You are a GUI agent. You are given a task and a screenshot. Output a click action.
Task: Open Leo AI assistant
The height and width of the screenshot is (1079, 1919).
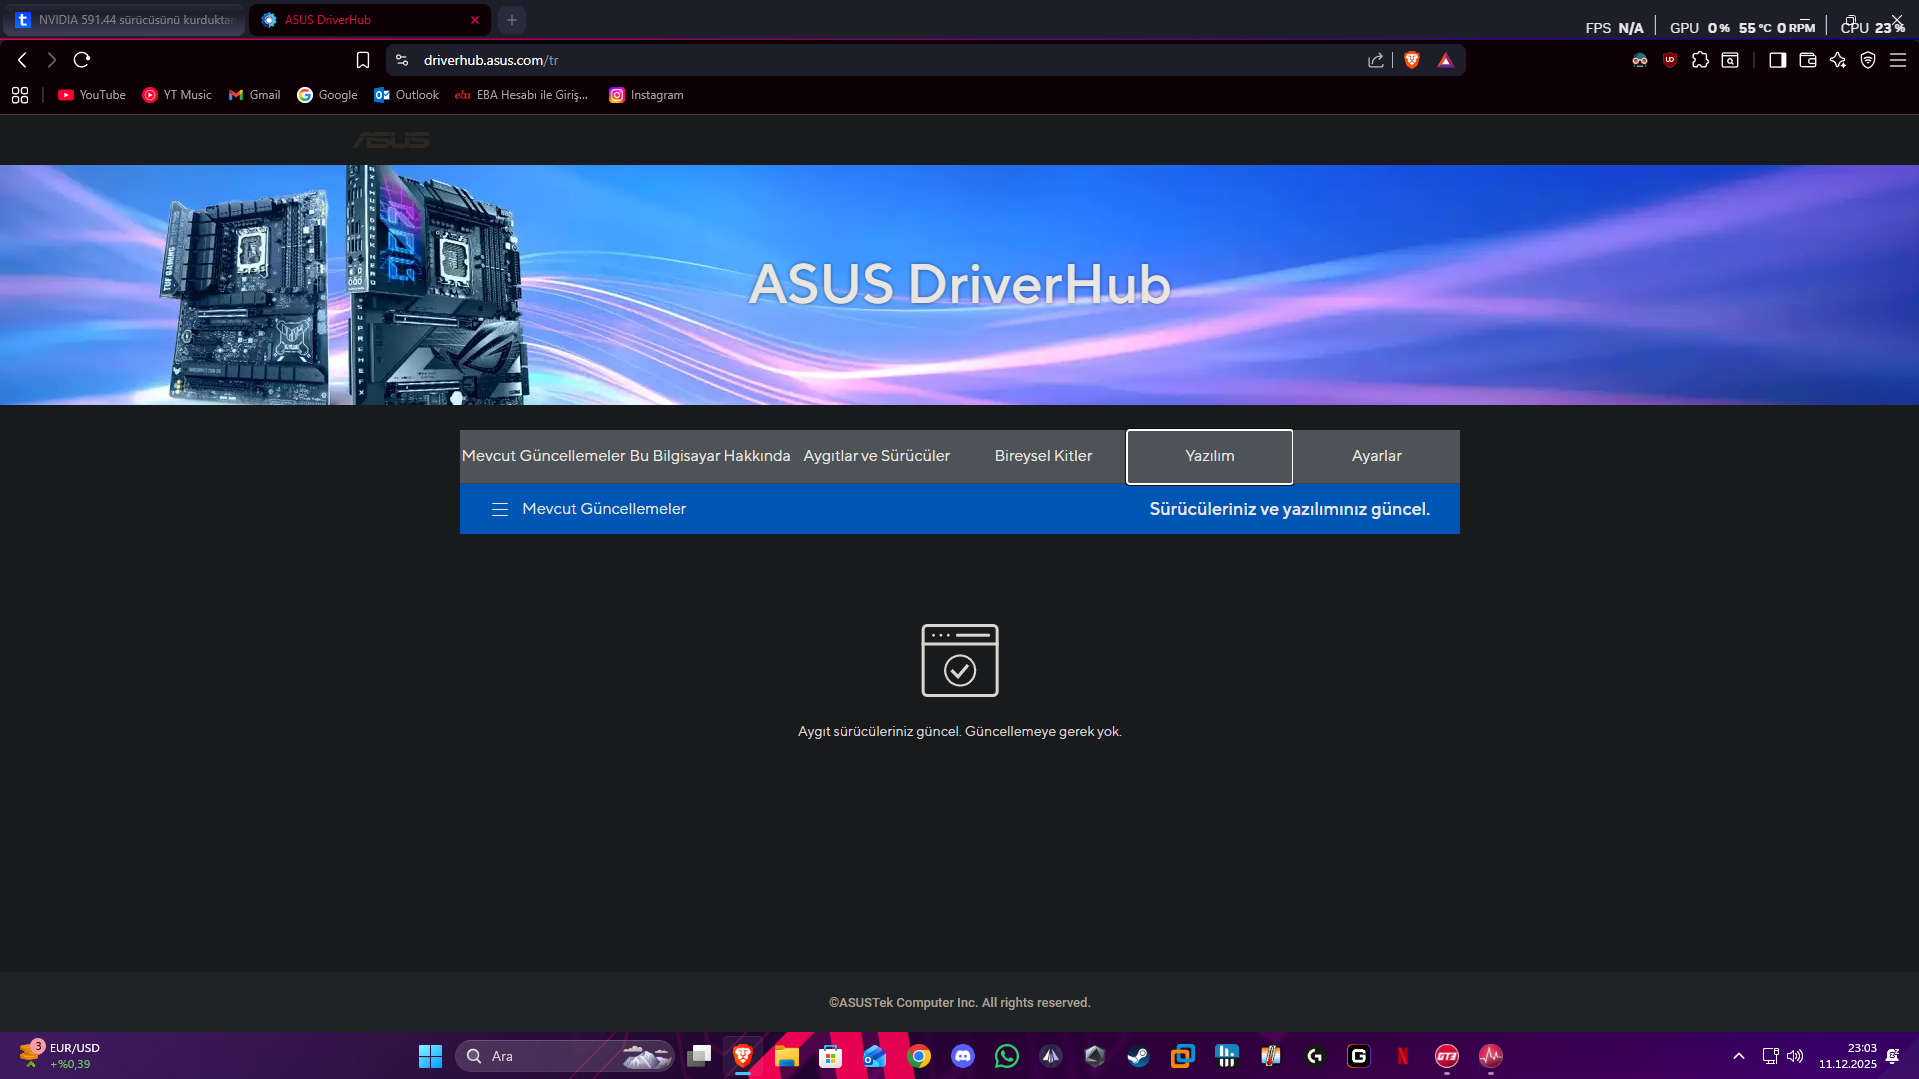pos(1838,60)
